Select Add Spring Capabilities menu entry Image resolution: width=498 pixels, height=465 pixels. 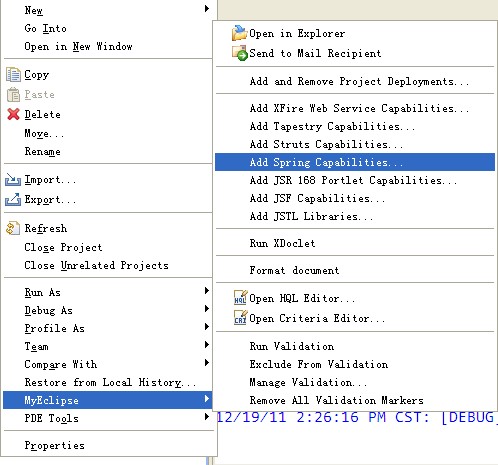click(x=355, y=162)
